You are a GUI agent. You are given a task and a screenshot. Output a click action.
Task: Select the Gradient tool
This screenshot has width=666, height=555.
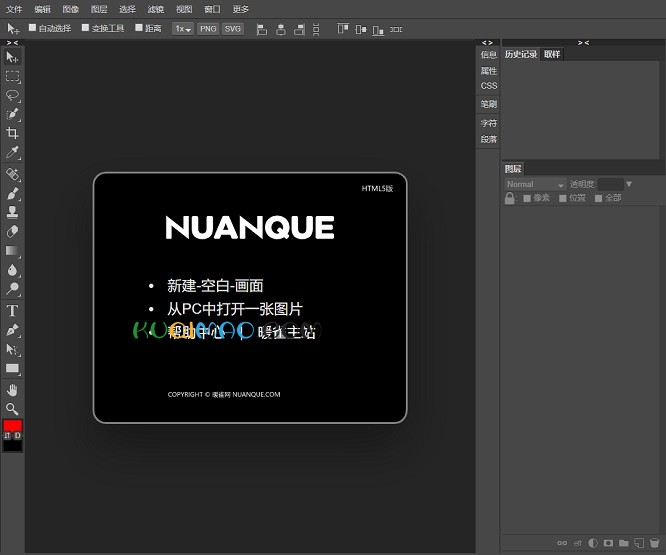click(x=12, y=251)
